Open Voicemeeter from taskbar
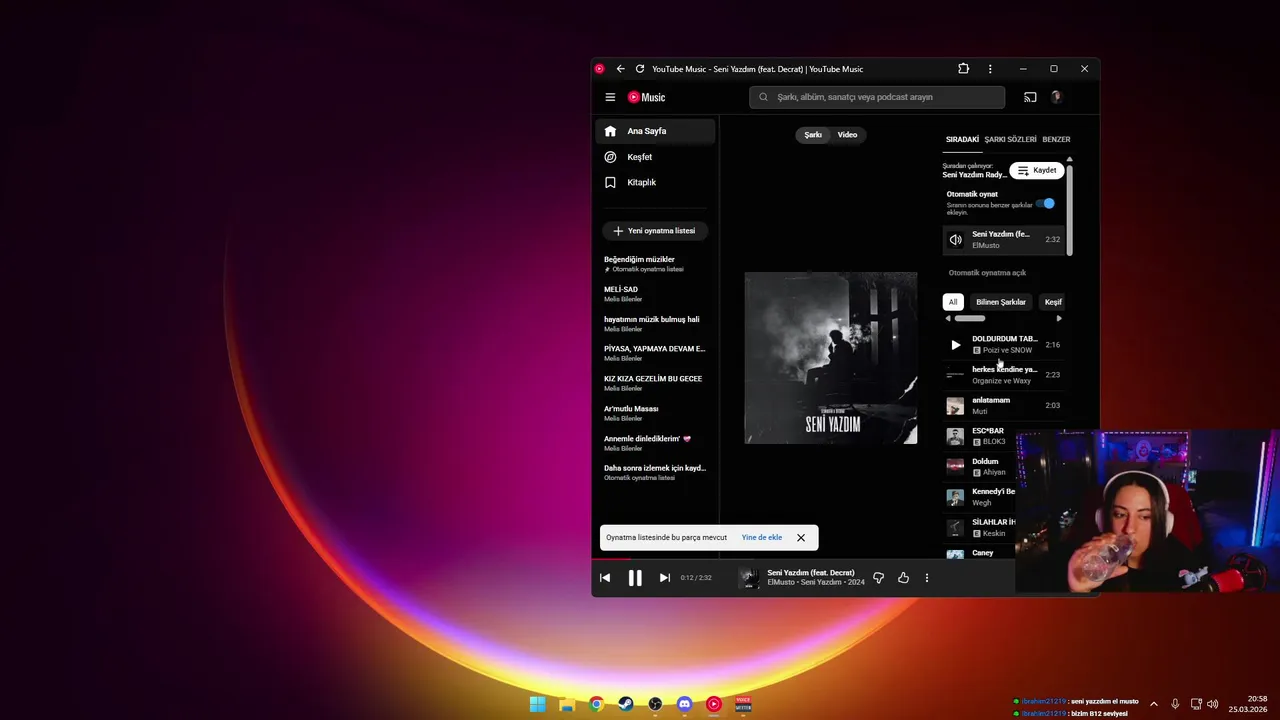 pos(743,704)
